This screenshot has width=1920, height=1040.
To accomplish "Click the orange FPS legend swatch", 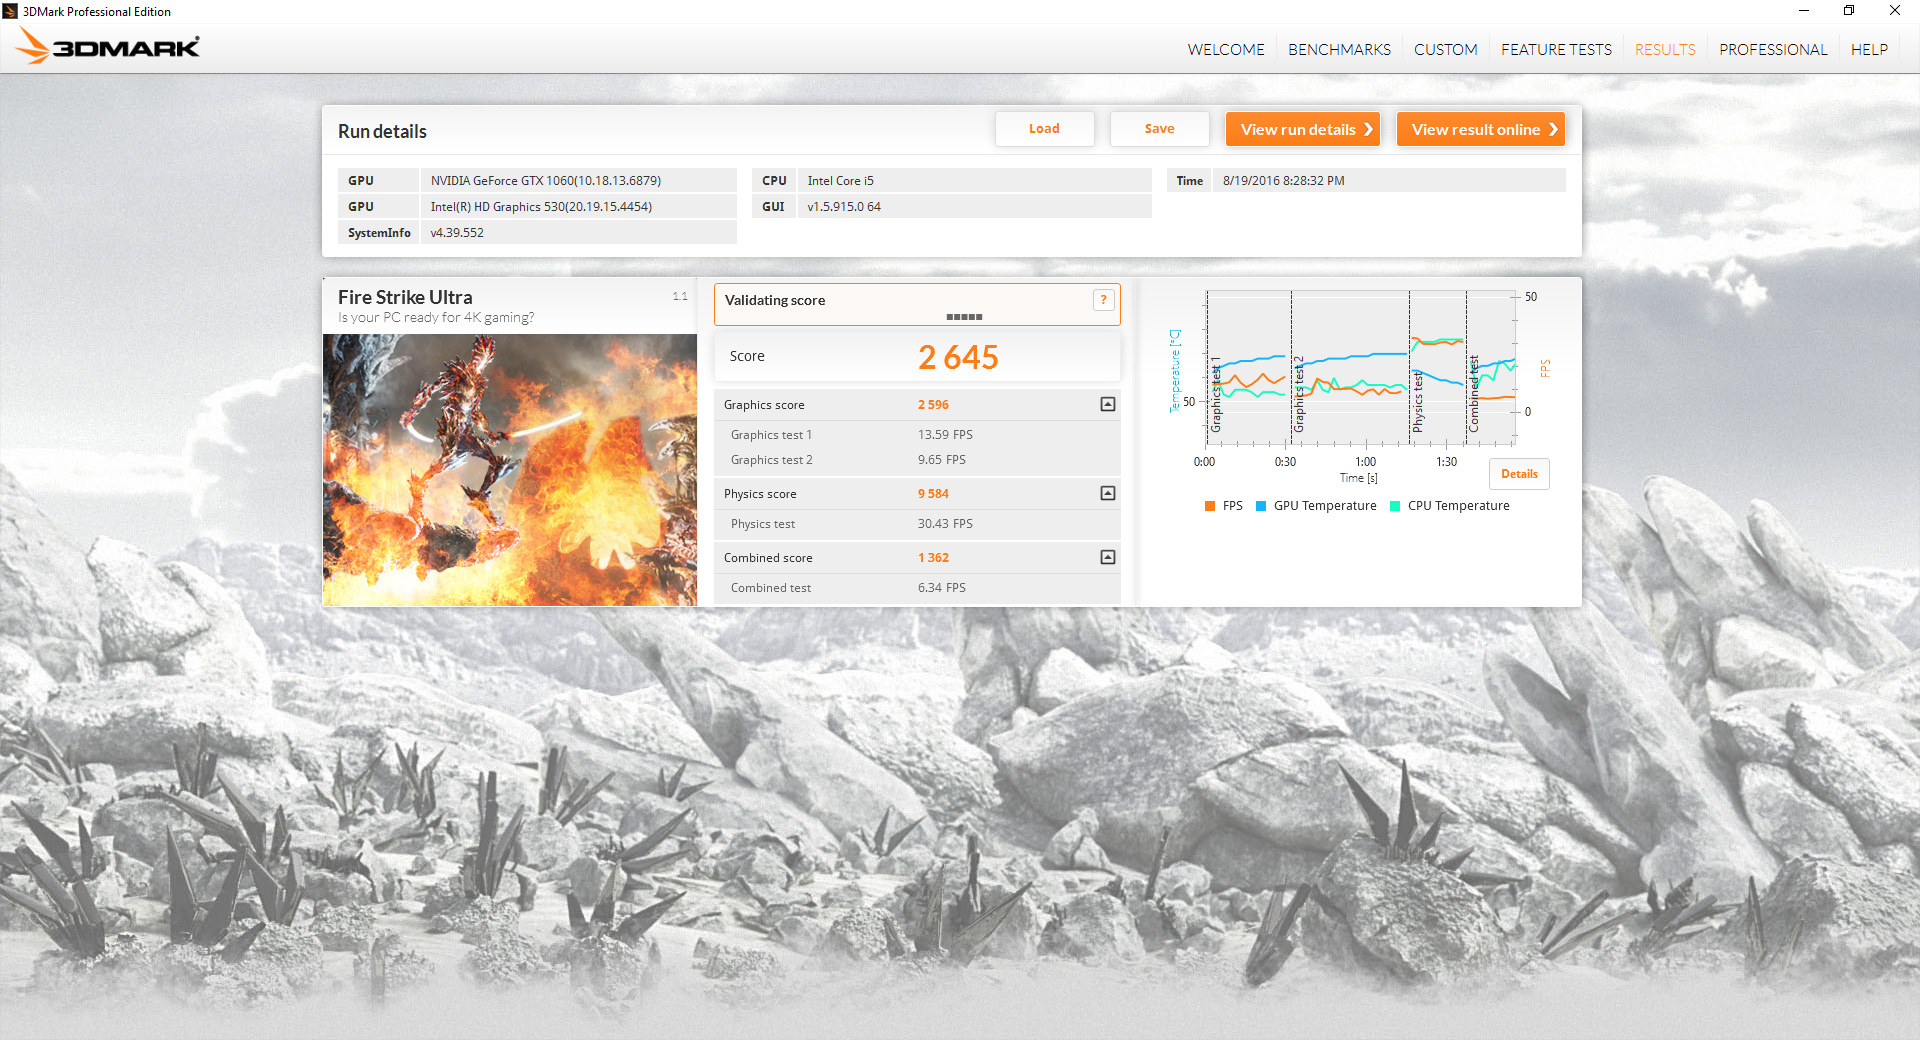I will [x=1210, y=506].
